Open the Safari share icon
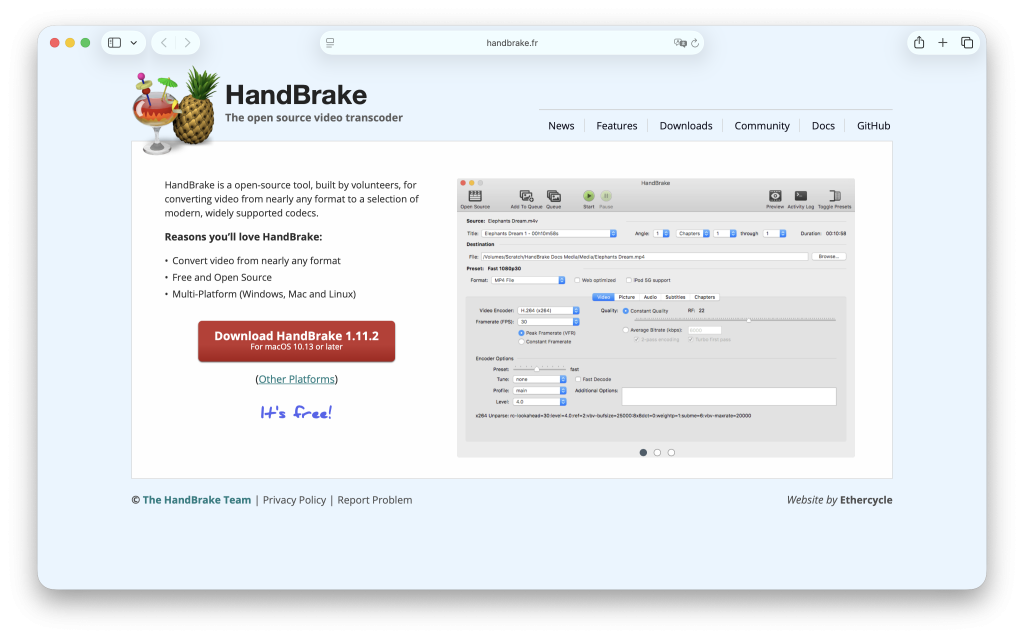The image size is (1024, 639). [x=919, y=42]
